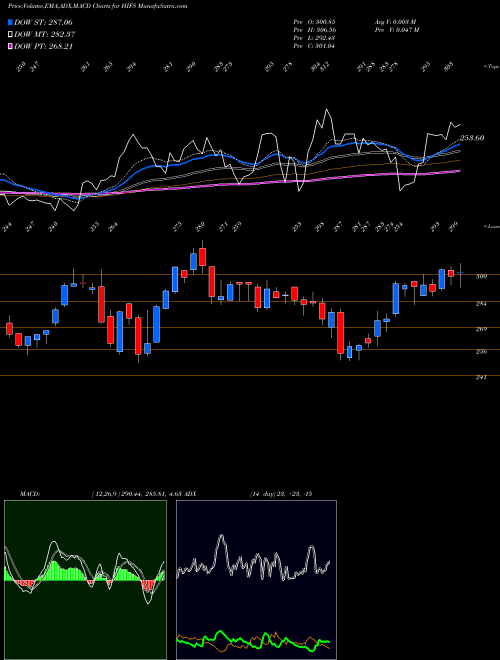Screen dimensions: 500x660
Task: Click the tallest red candlestick at the chart peak
Action: (x=202, y=257)
